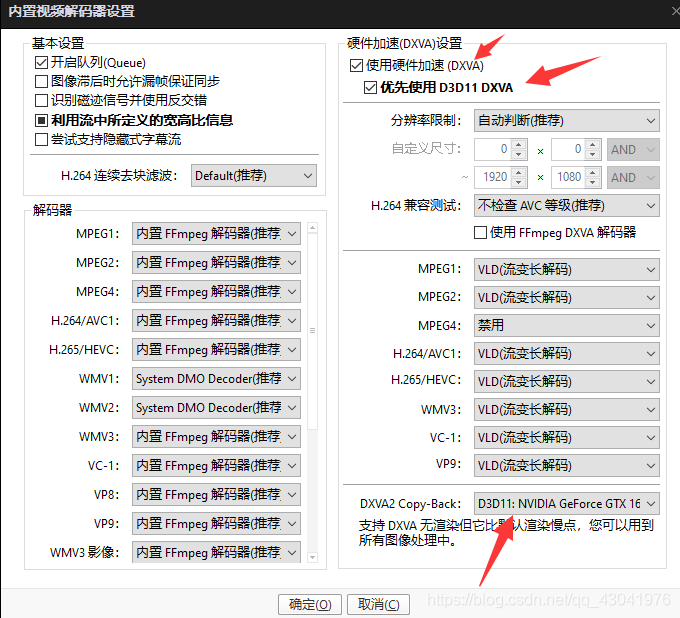680x618 pixels.
Task: Open second AND condition dropdown beside 1080
Action: 633,177
